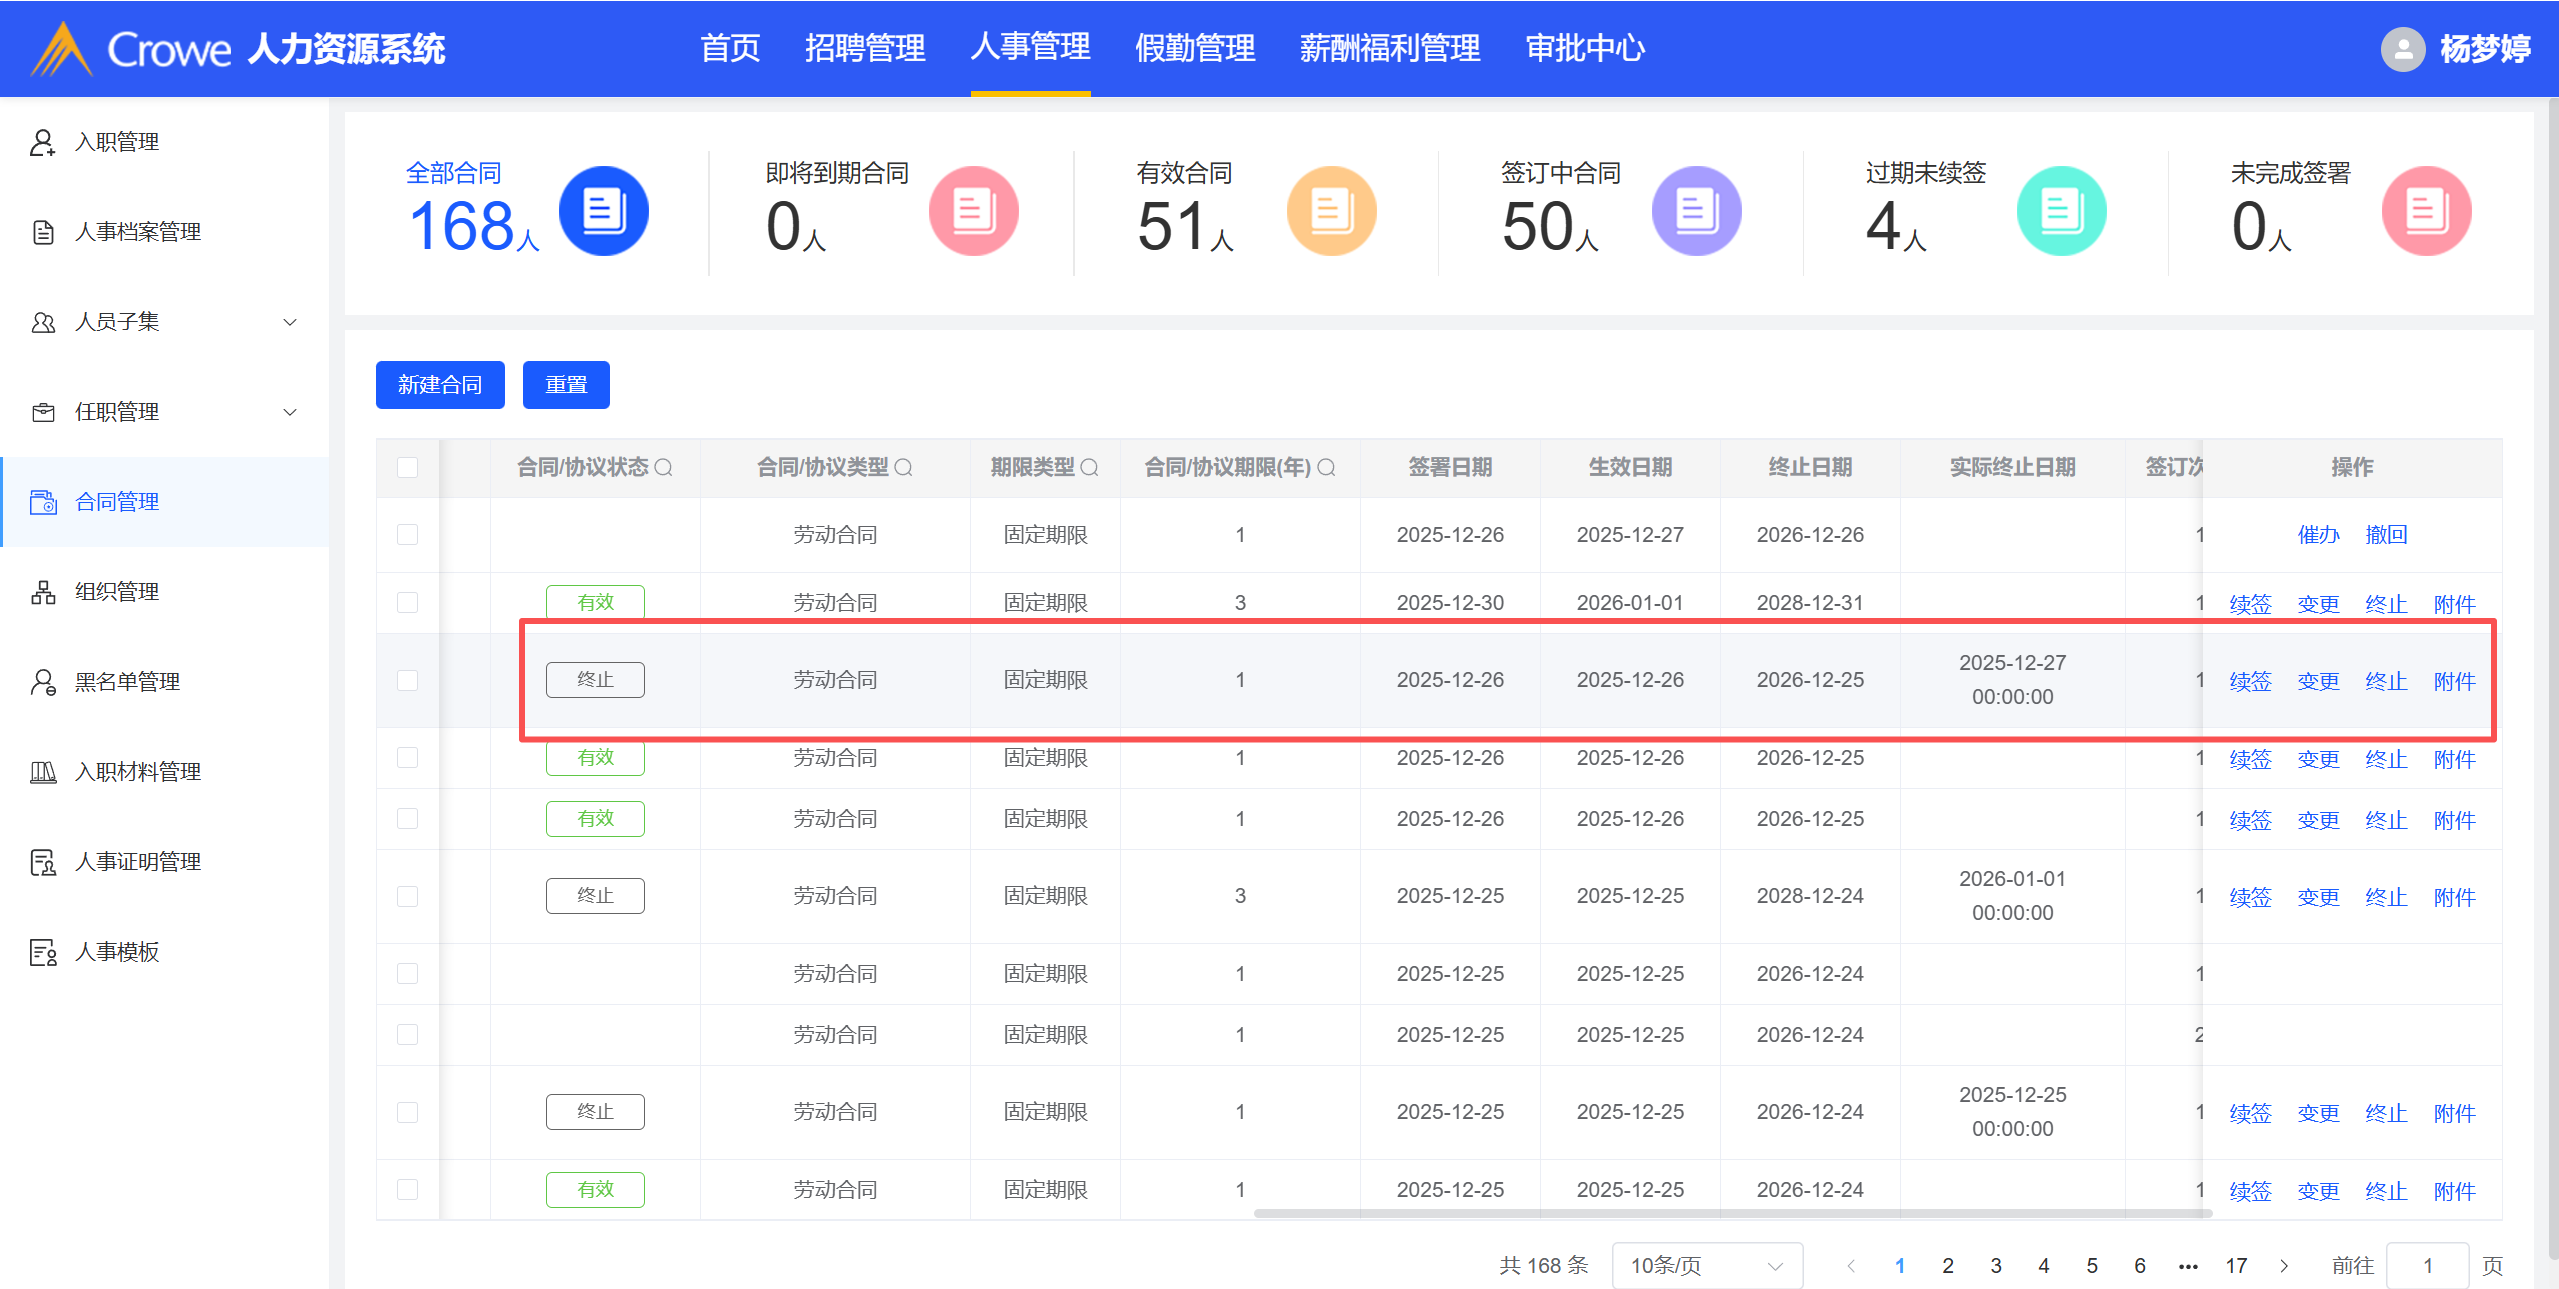This screenshot has width=2559, height=1289.
Task: Click 撤回 link in first contract row
Action: (2385, 535)
